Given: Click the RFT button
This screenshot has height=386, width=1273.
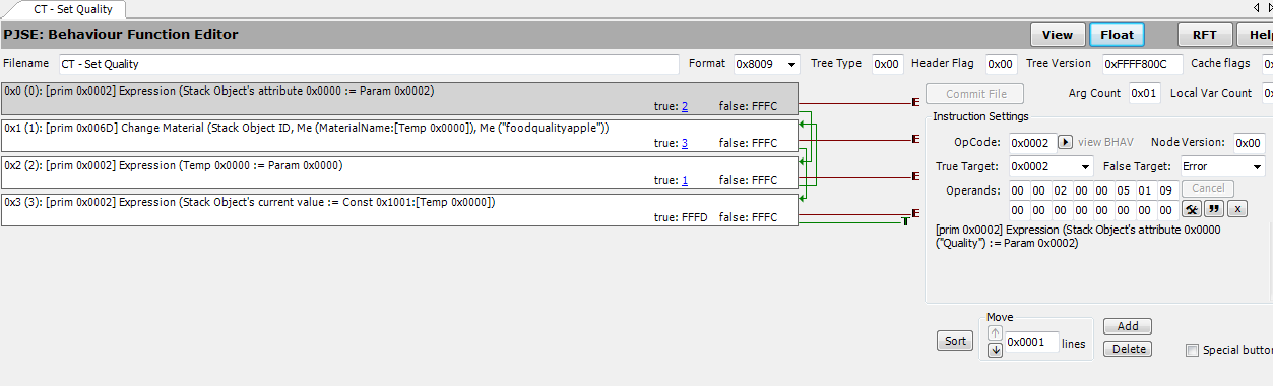Looking at the screenshot, I should pyautogui.click(x=1205, y=34).
